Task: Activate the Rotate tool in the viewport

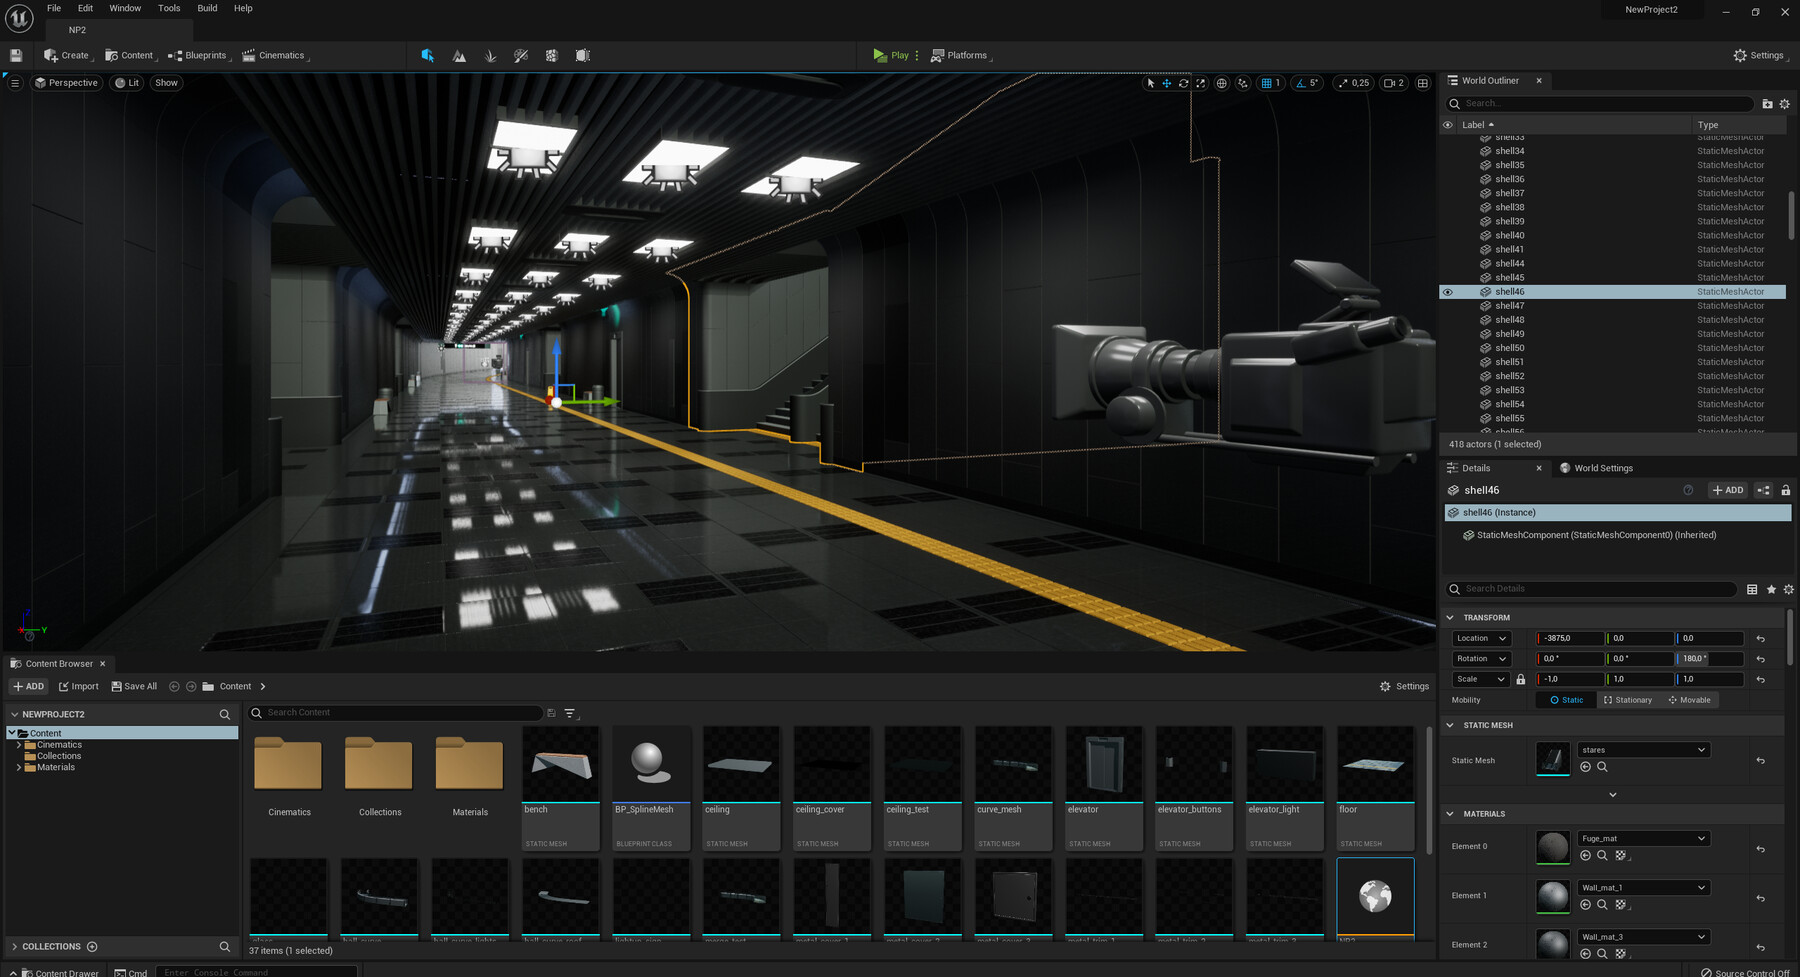Action: [x=1184, y=83]
